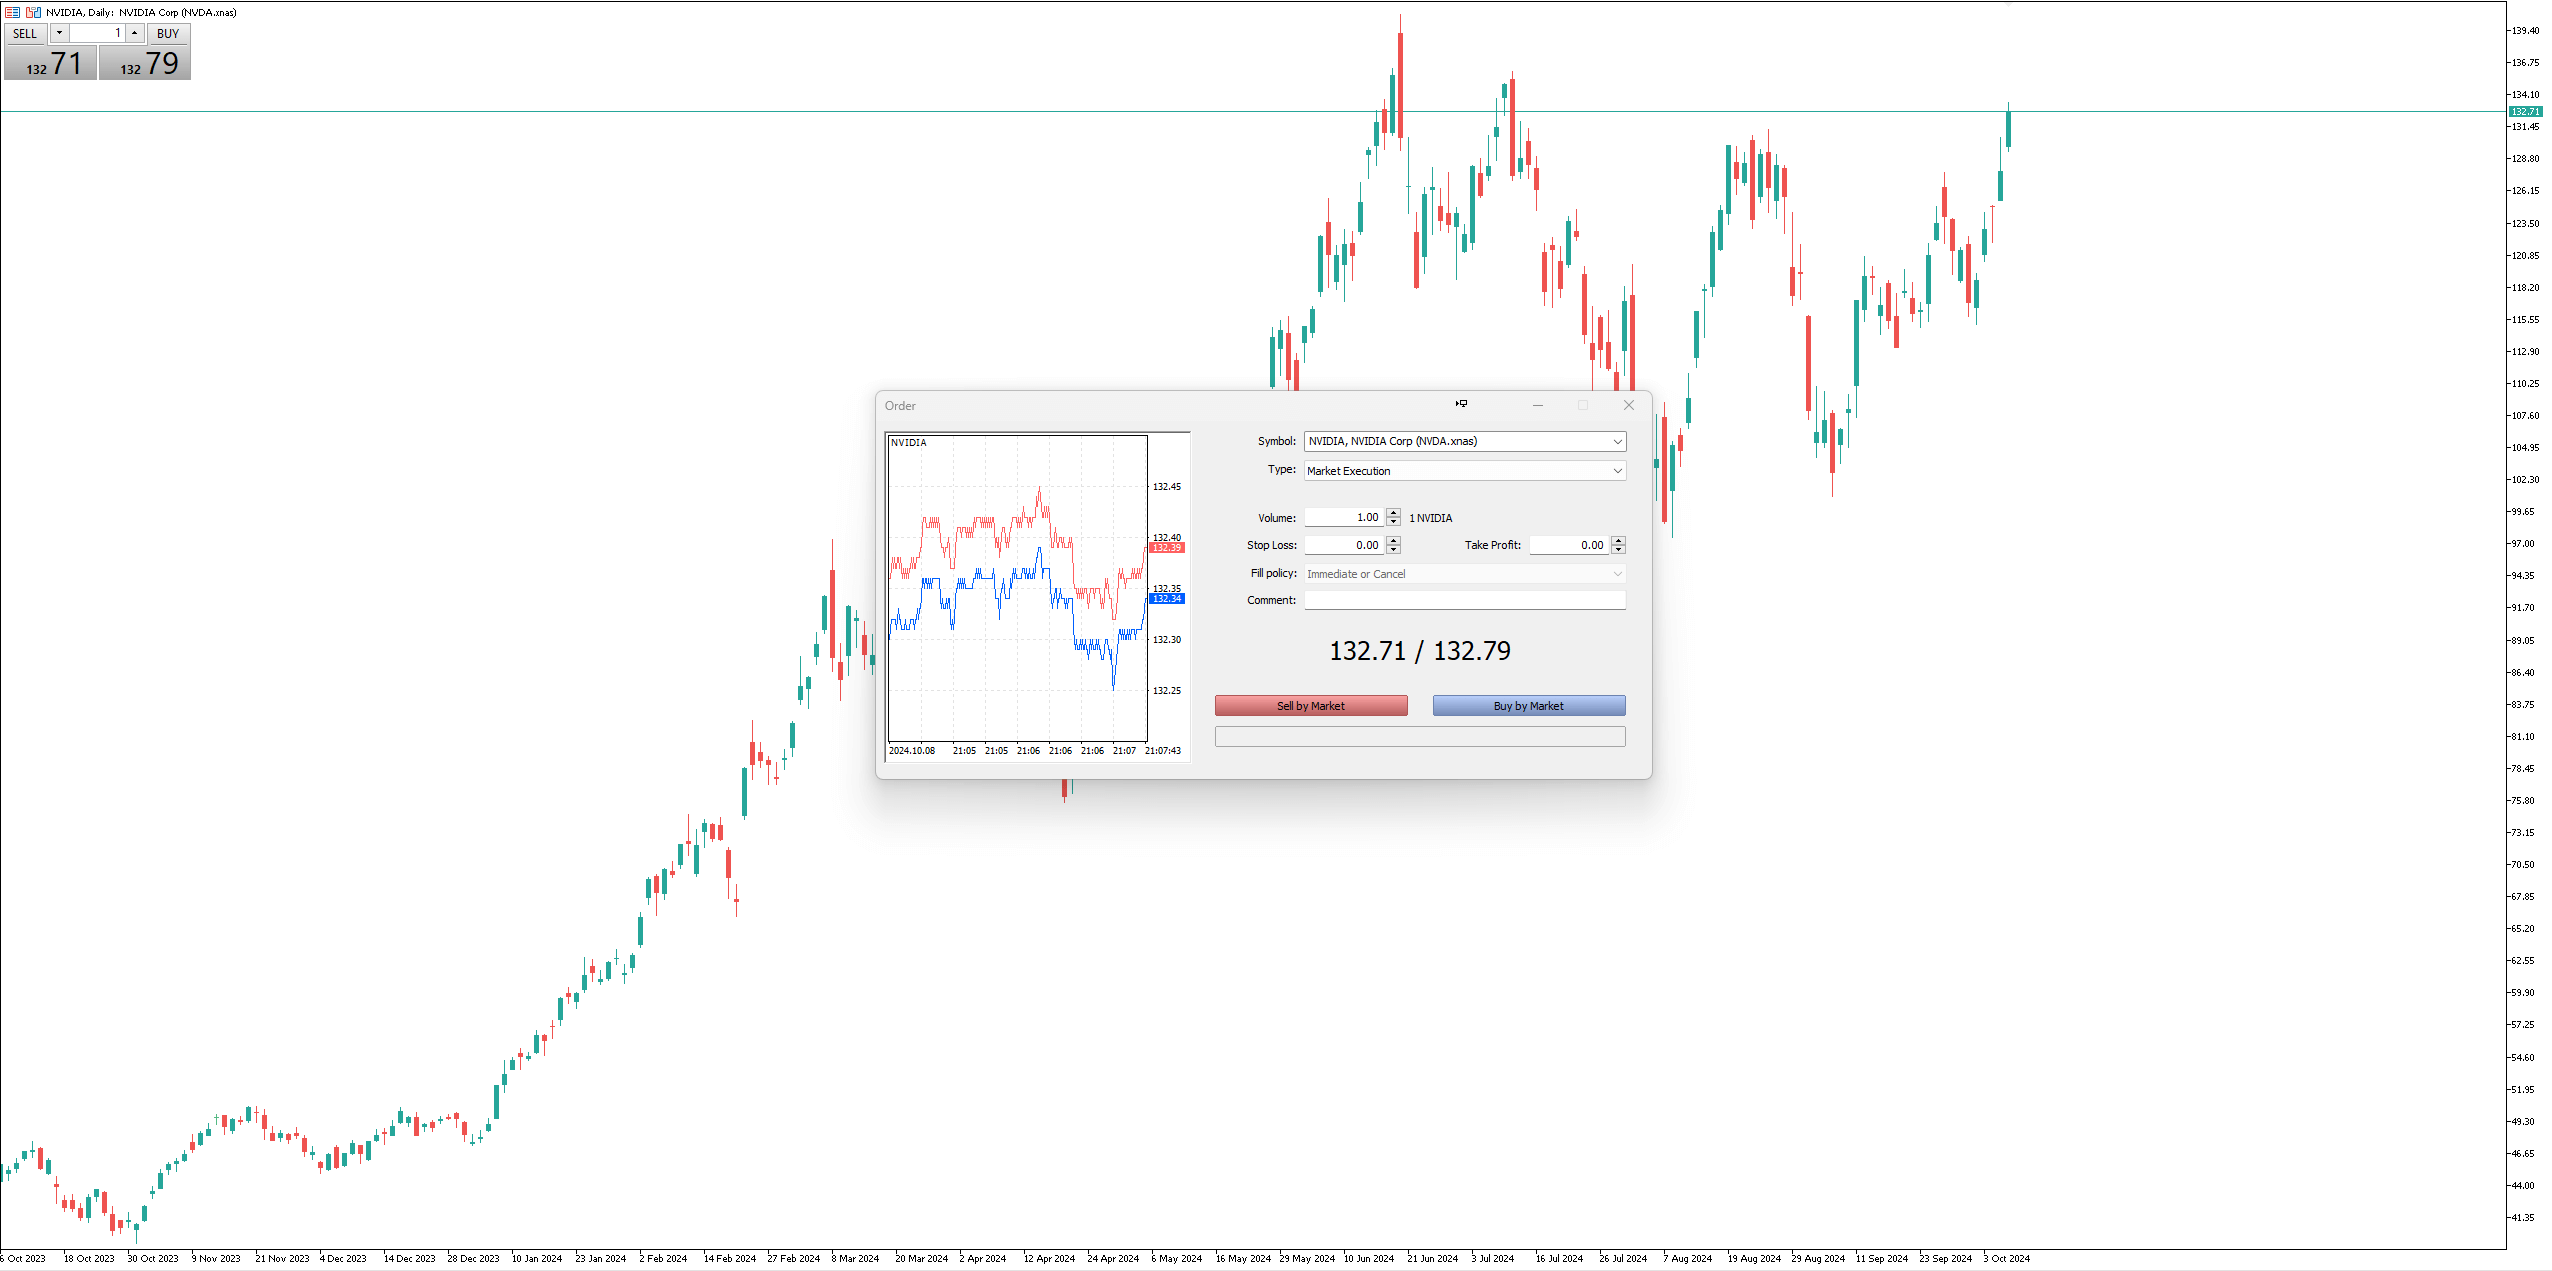
Task: Increase one-click volume with up arrow
Action: (x=134, y=33)
